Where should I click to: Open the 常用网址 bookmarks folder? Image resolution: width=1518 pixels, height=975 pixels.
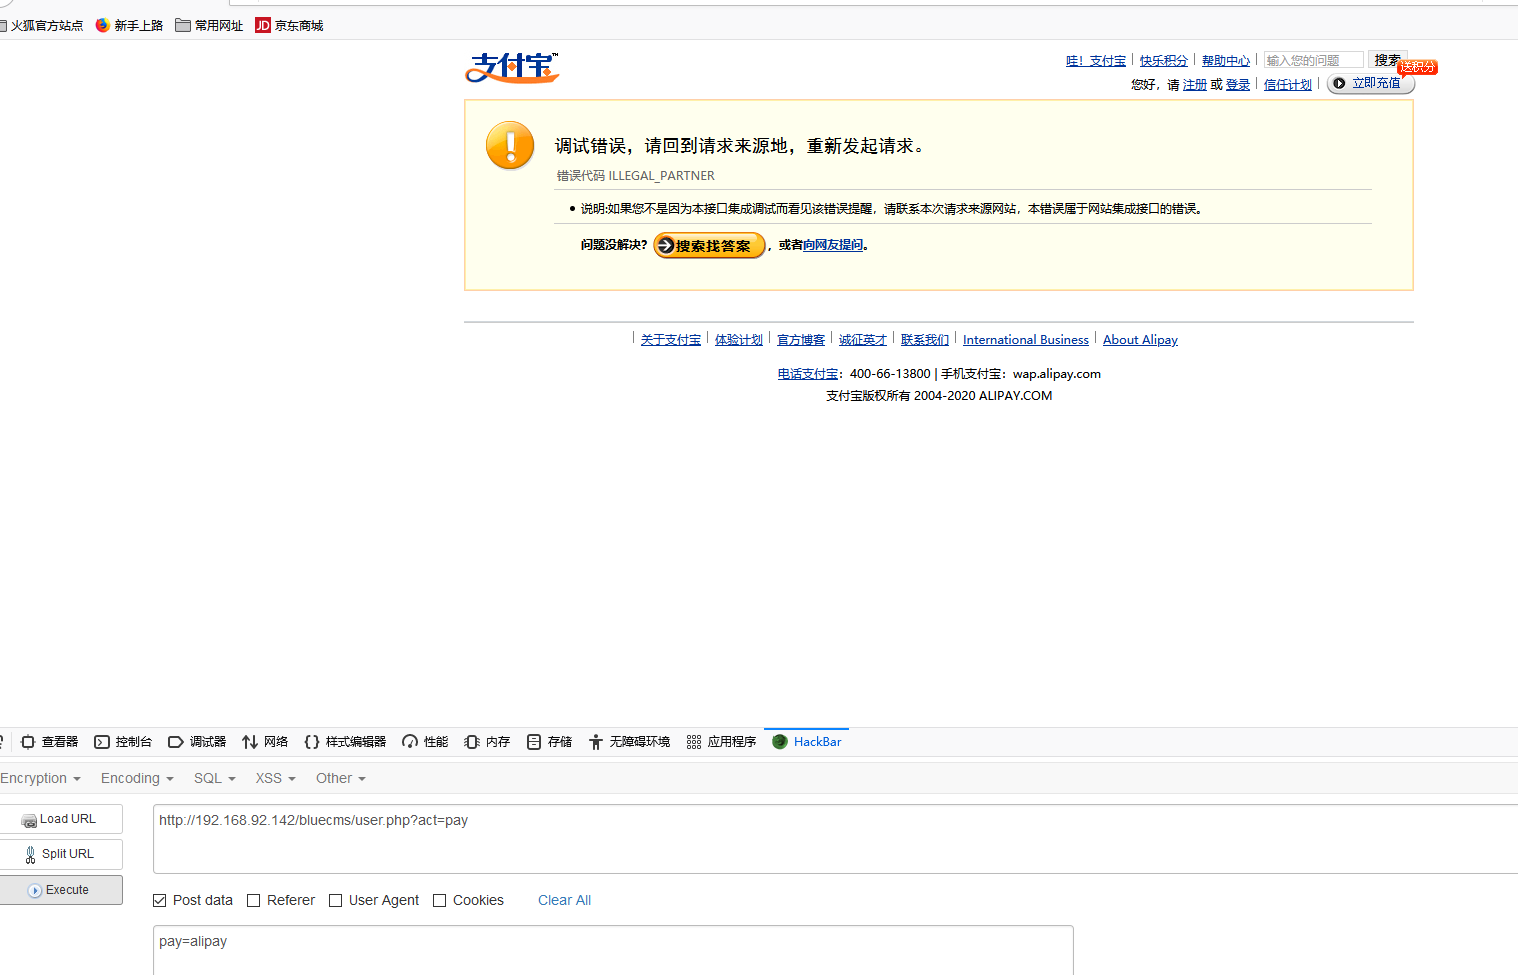pos(209,25)
